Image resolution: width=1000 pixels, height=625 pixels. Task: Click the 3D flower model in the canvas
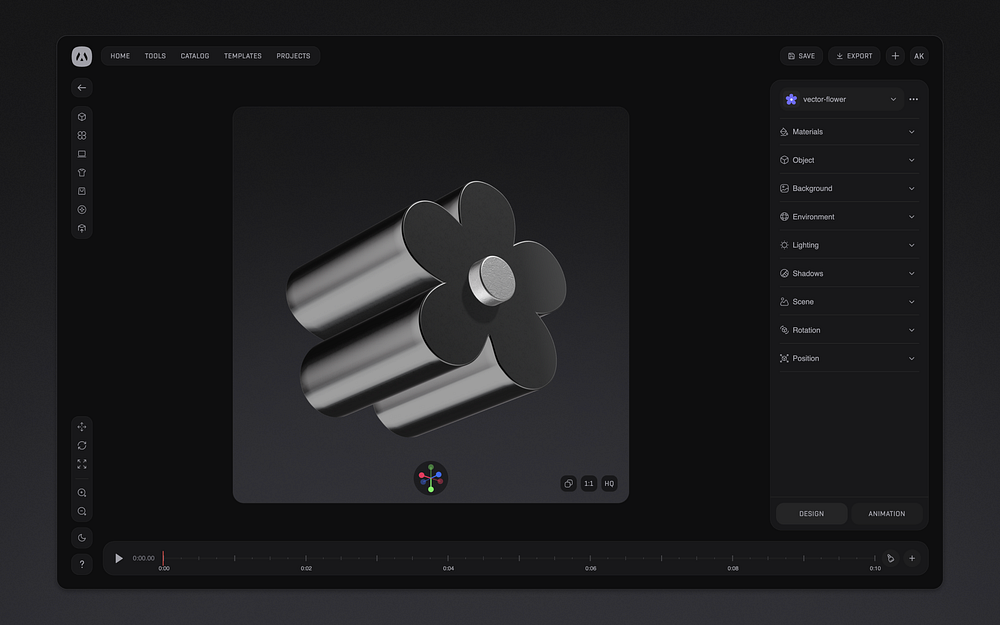(x=426, y=309)
